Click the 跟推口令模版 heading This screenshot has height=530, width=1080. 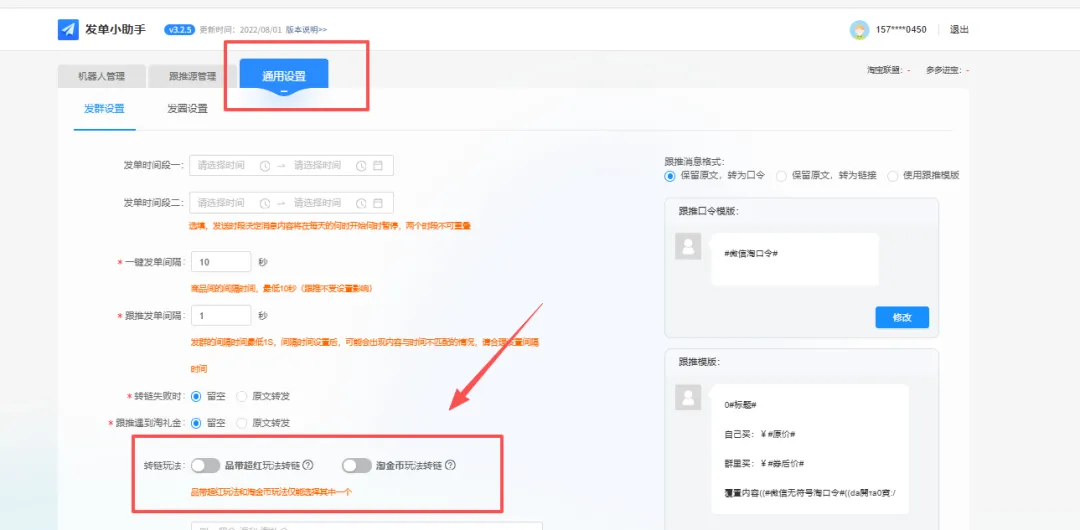click(709, 211)
